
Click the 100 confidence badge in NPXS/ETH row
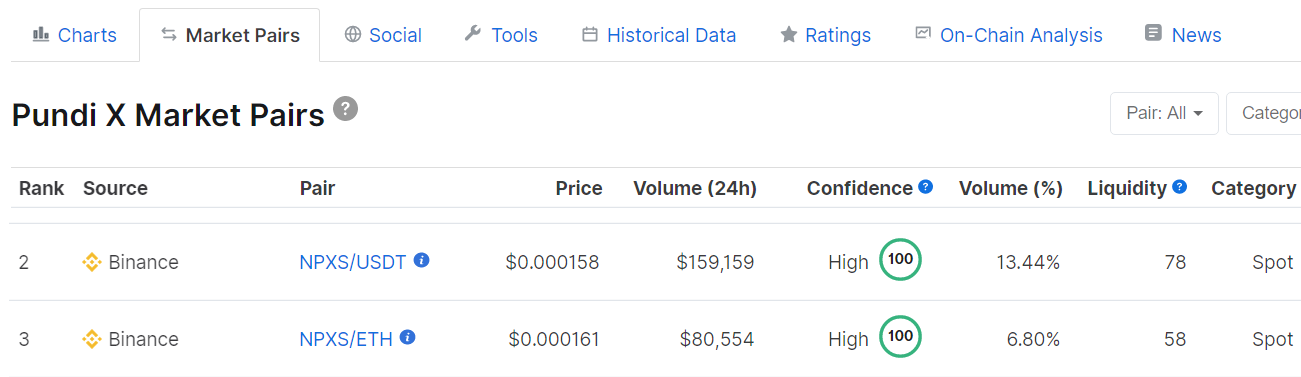click(x=900, y=336)
